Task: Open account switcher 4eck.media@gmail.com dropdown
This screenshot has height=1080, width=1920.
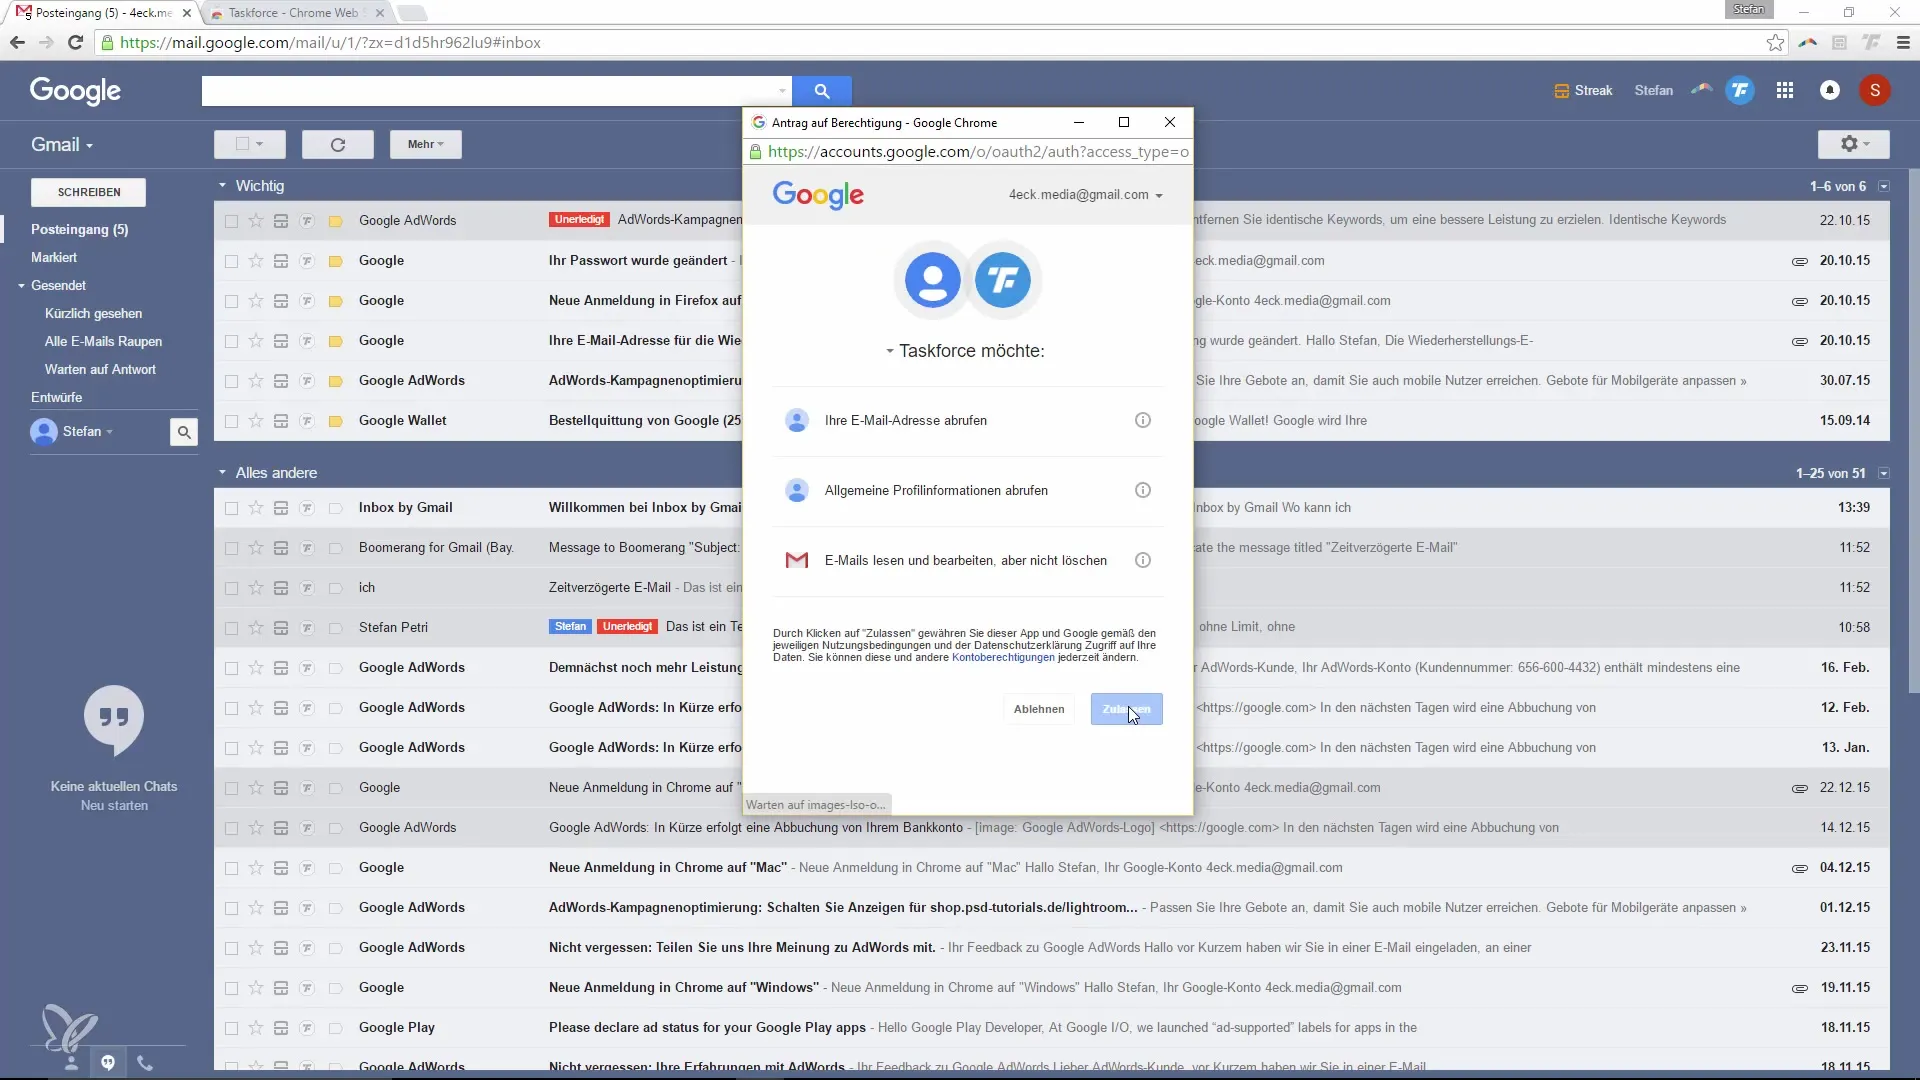Action: coord(1086,195)
